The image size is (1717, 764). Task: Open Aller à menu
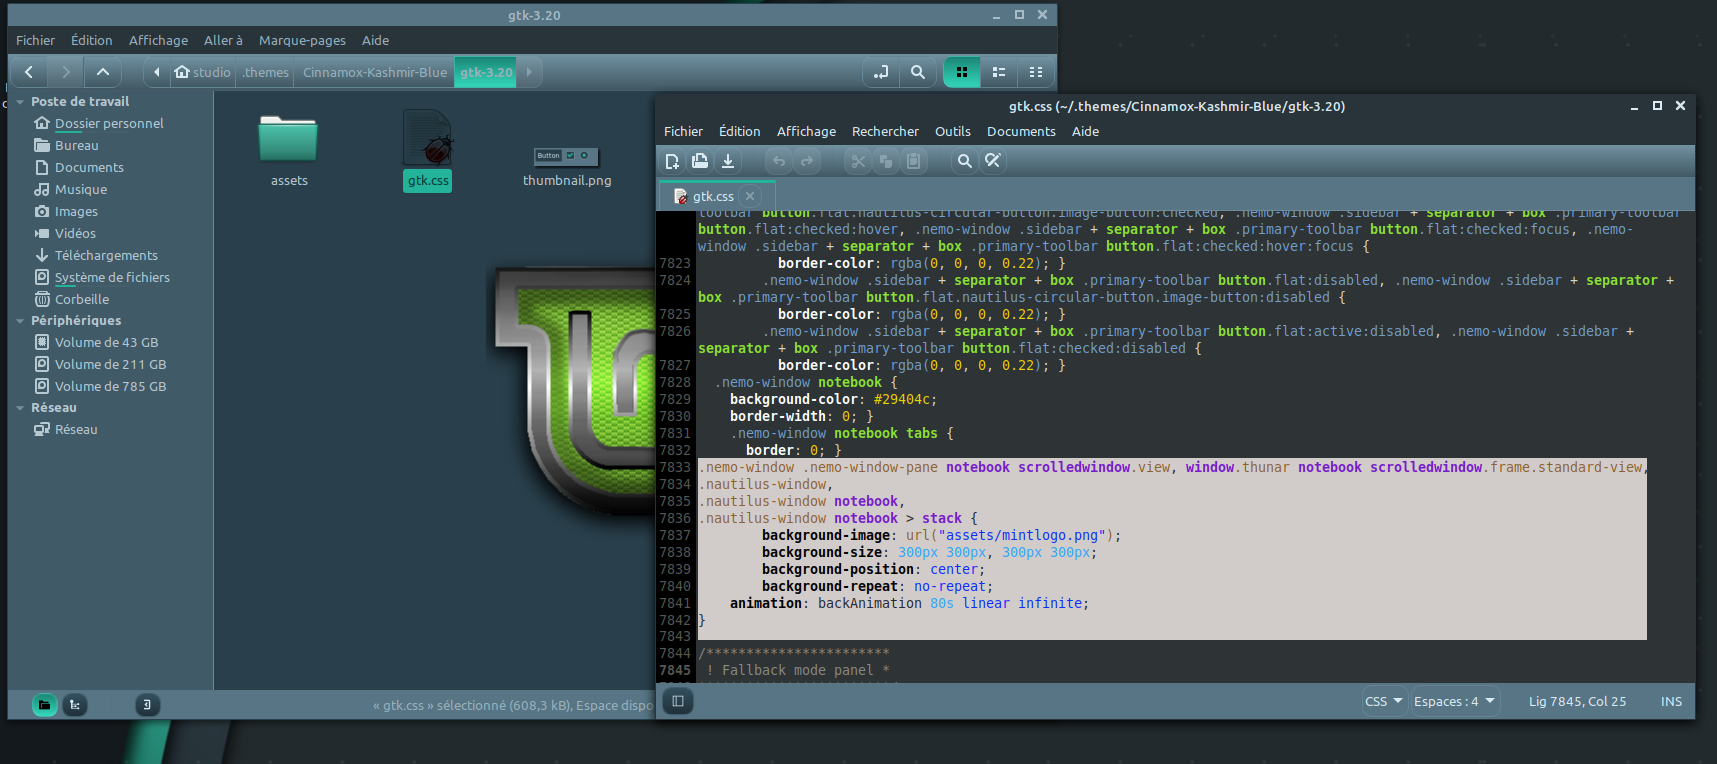[223, 41]
